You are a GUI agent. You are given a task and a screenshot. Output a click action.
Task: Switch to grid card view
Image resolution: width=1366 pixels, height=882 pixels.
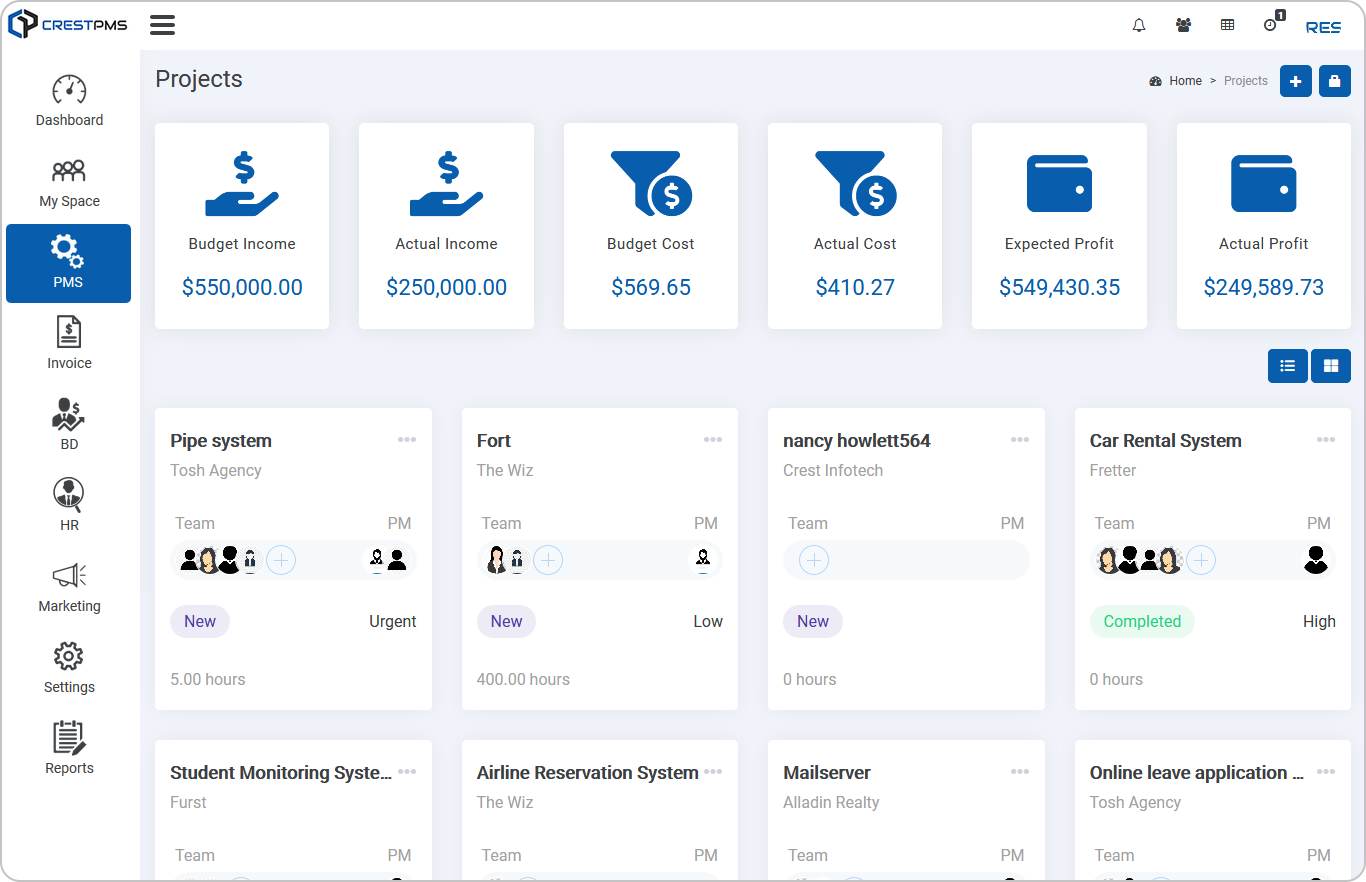pyautogui.click(x=1331, y=366)
